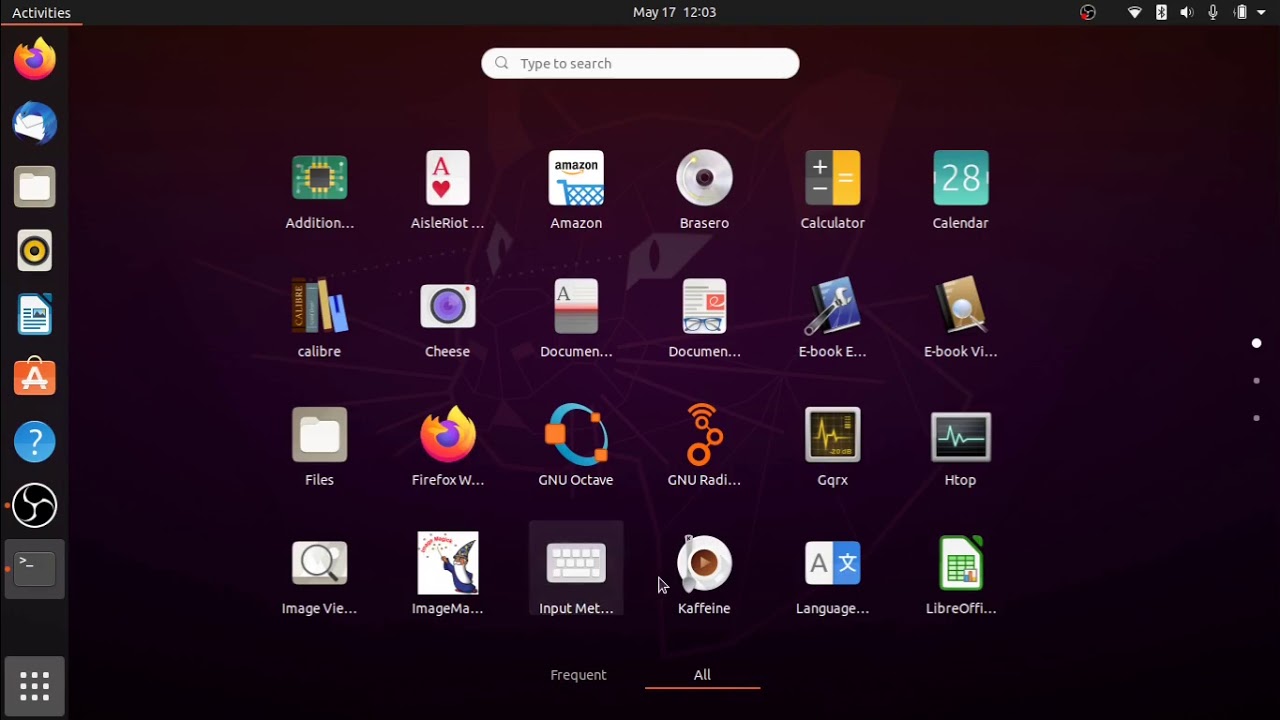This screenshot has height=720, width=1280.
Task: Click the Type to search field
Action: pyautogui.click(x=640, y=63)
